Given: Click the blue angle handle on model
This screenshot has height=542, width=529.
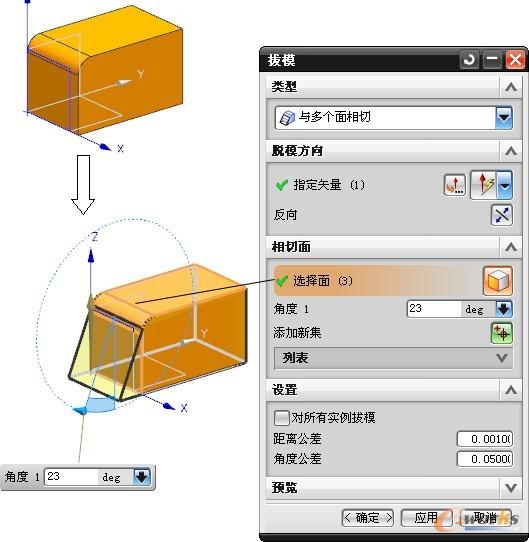Looking at the screenshot, I should click(x=81, y=410).
